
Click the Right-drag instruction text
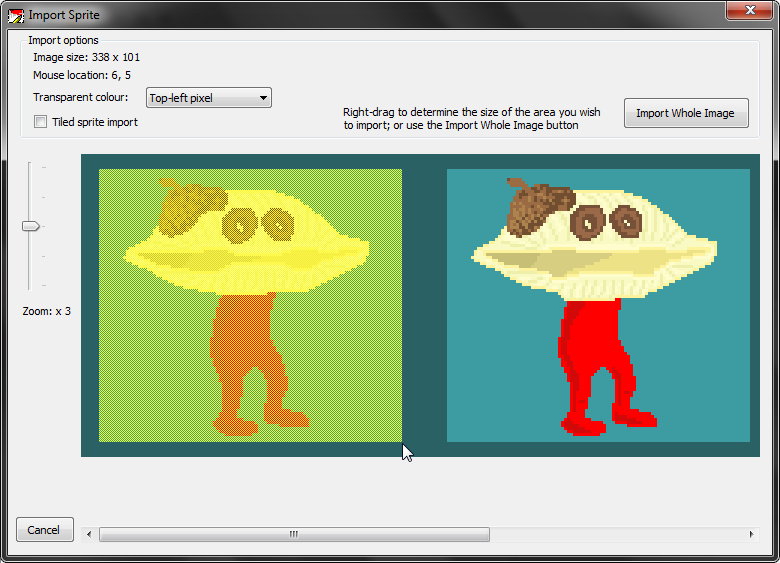coord(472,118)
